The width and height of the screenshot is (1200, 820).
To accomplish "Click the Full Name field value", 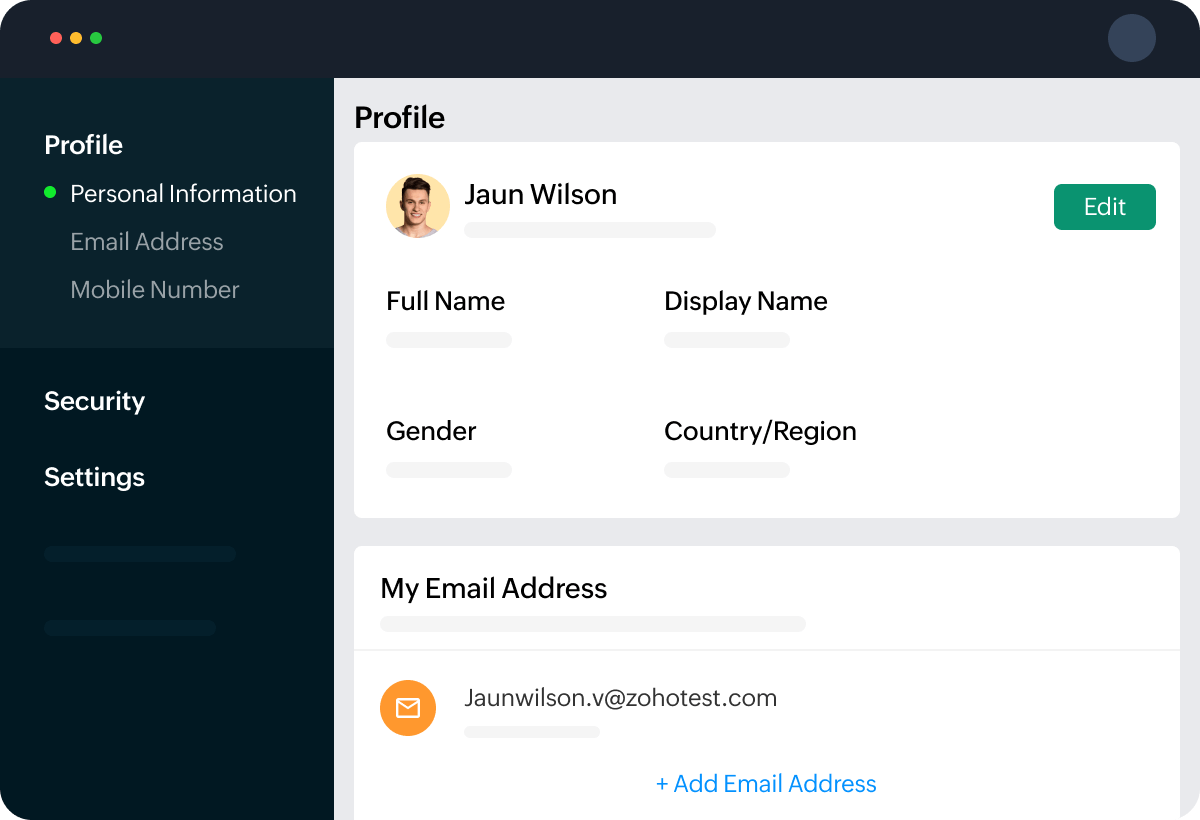I will coord(449,340).
